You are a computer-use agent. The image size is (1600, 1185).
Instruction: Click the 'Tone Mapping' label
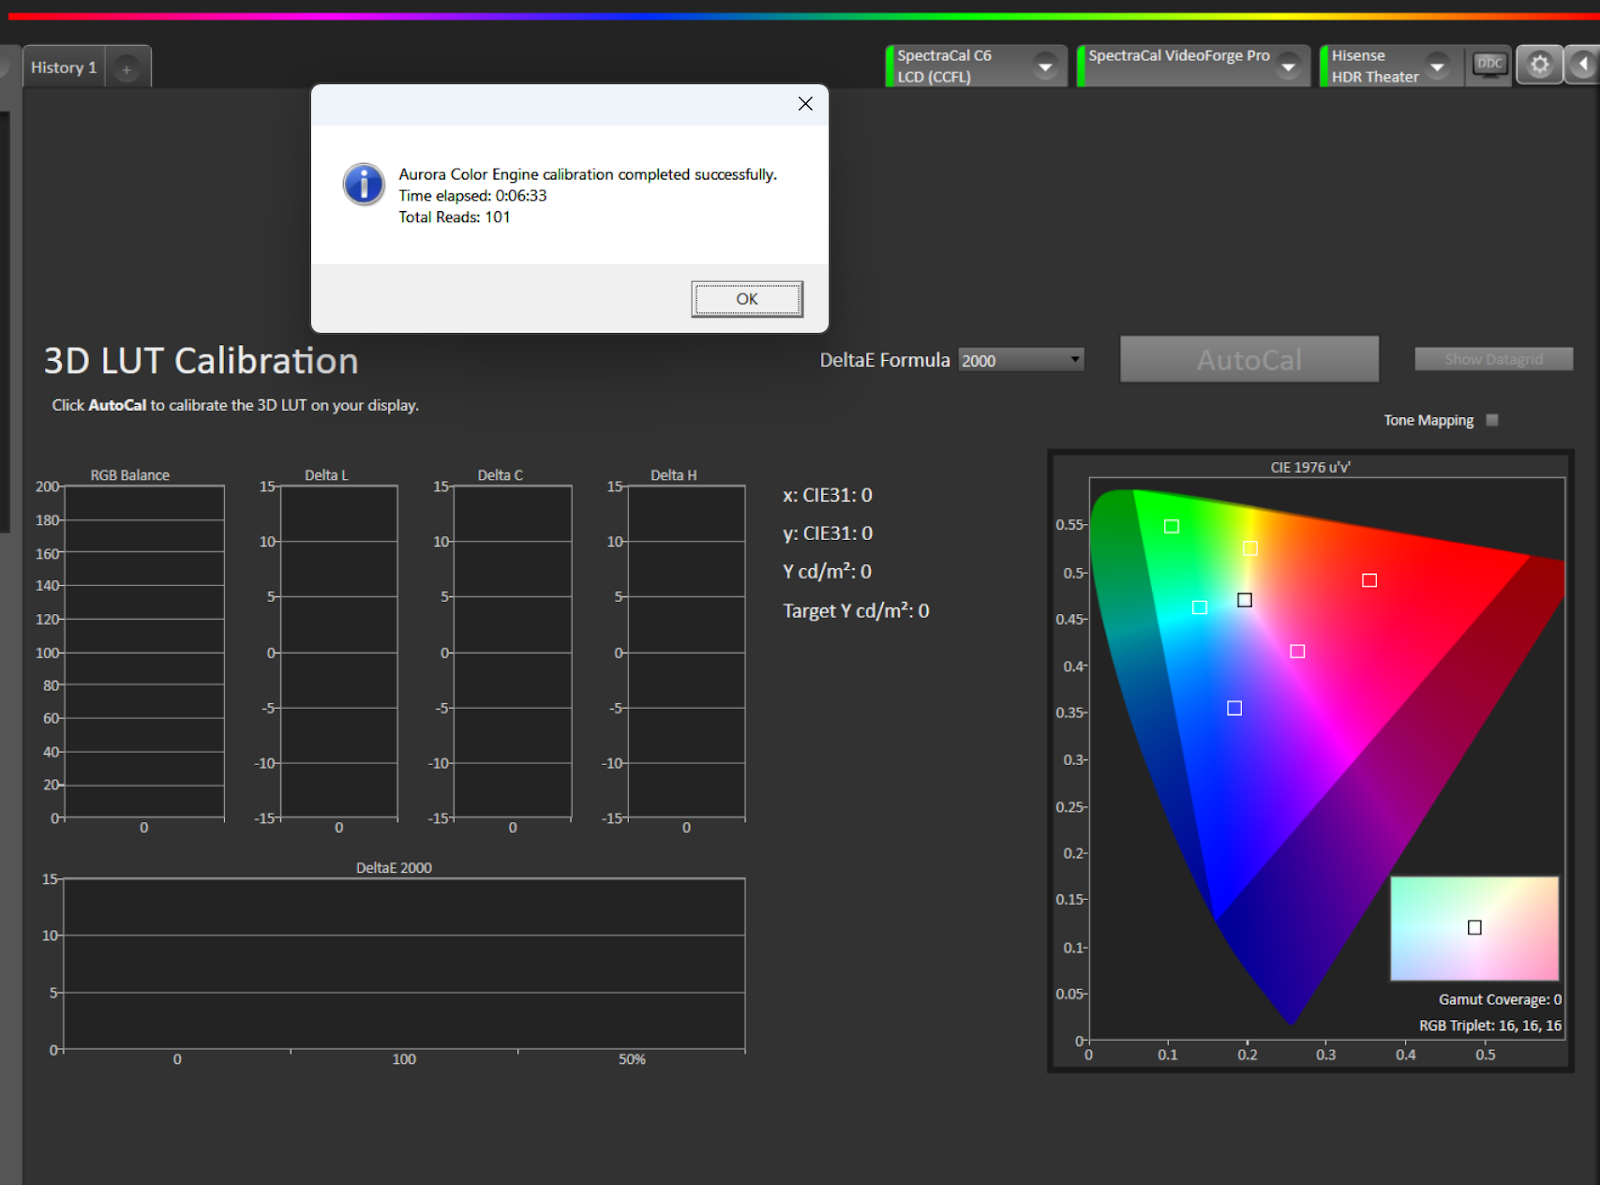(1428, 420)
